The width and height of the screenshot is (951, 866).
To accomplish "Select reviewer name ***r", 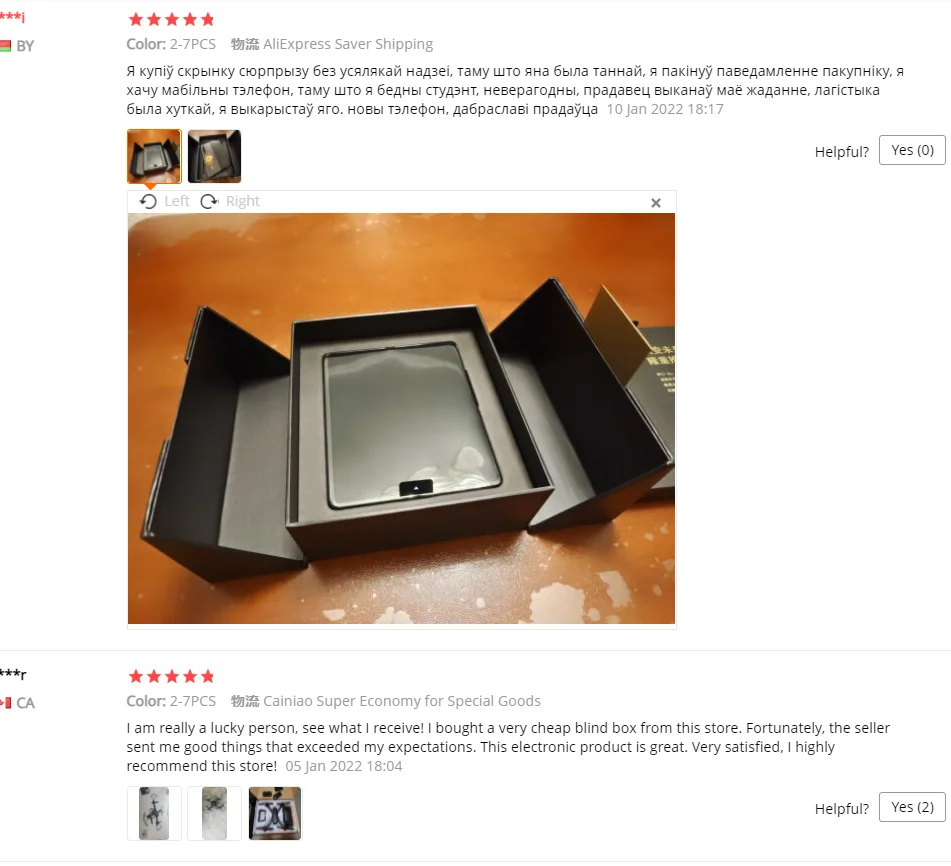I will [13, 674].
